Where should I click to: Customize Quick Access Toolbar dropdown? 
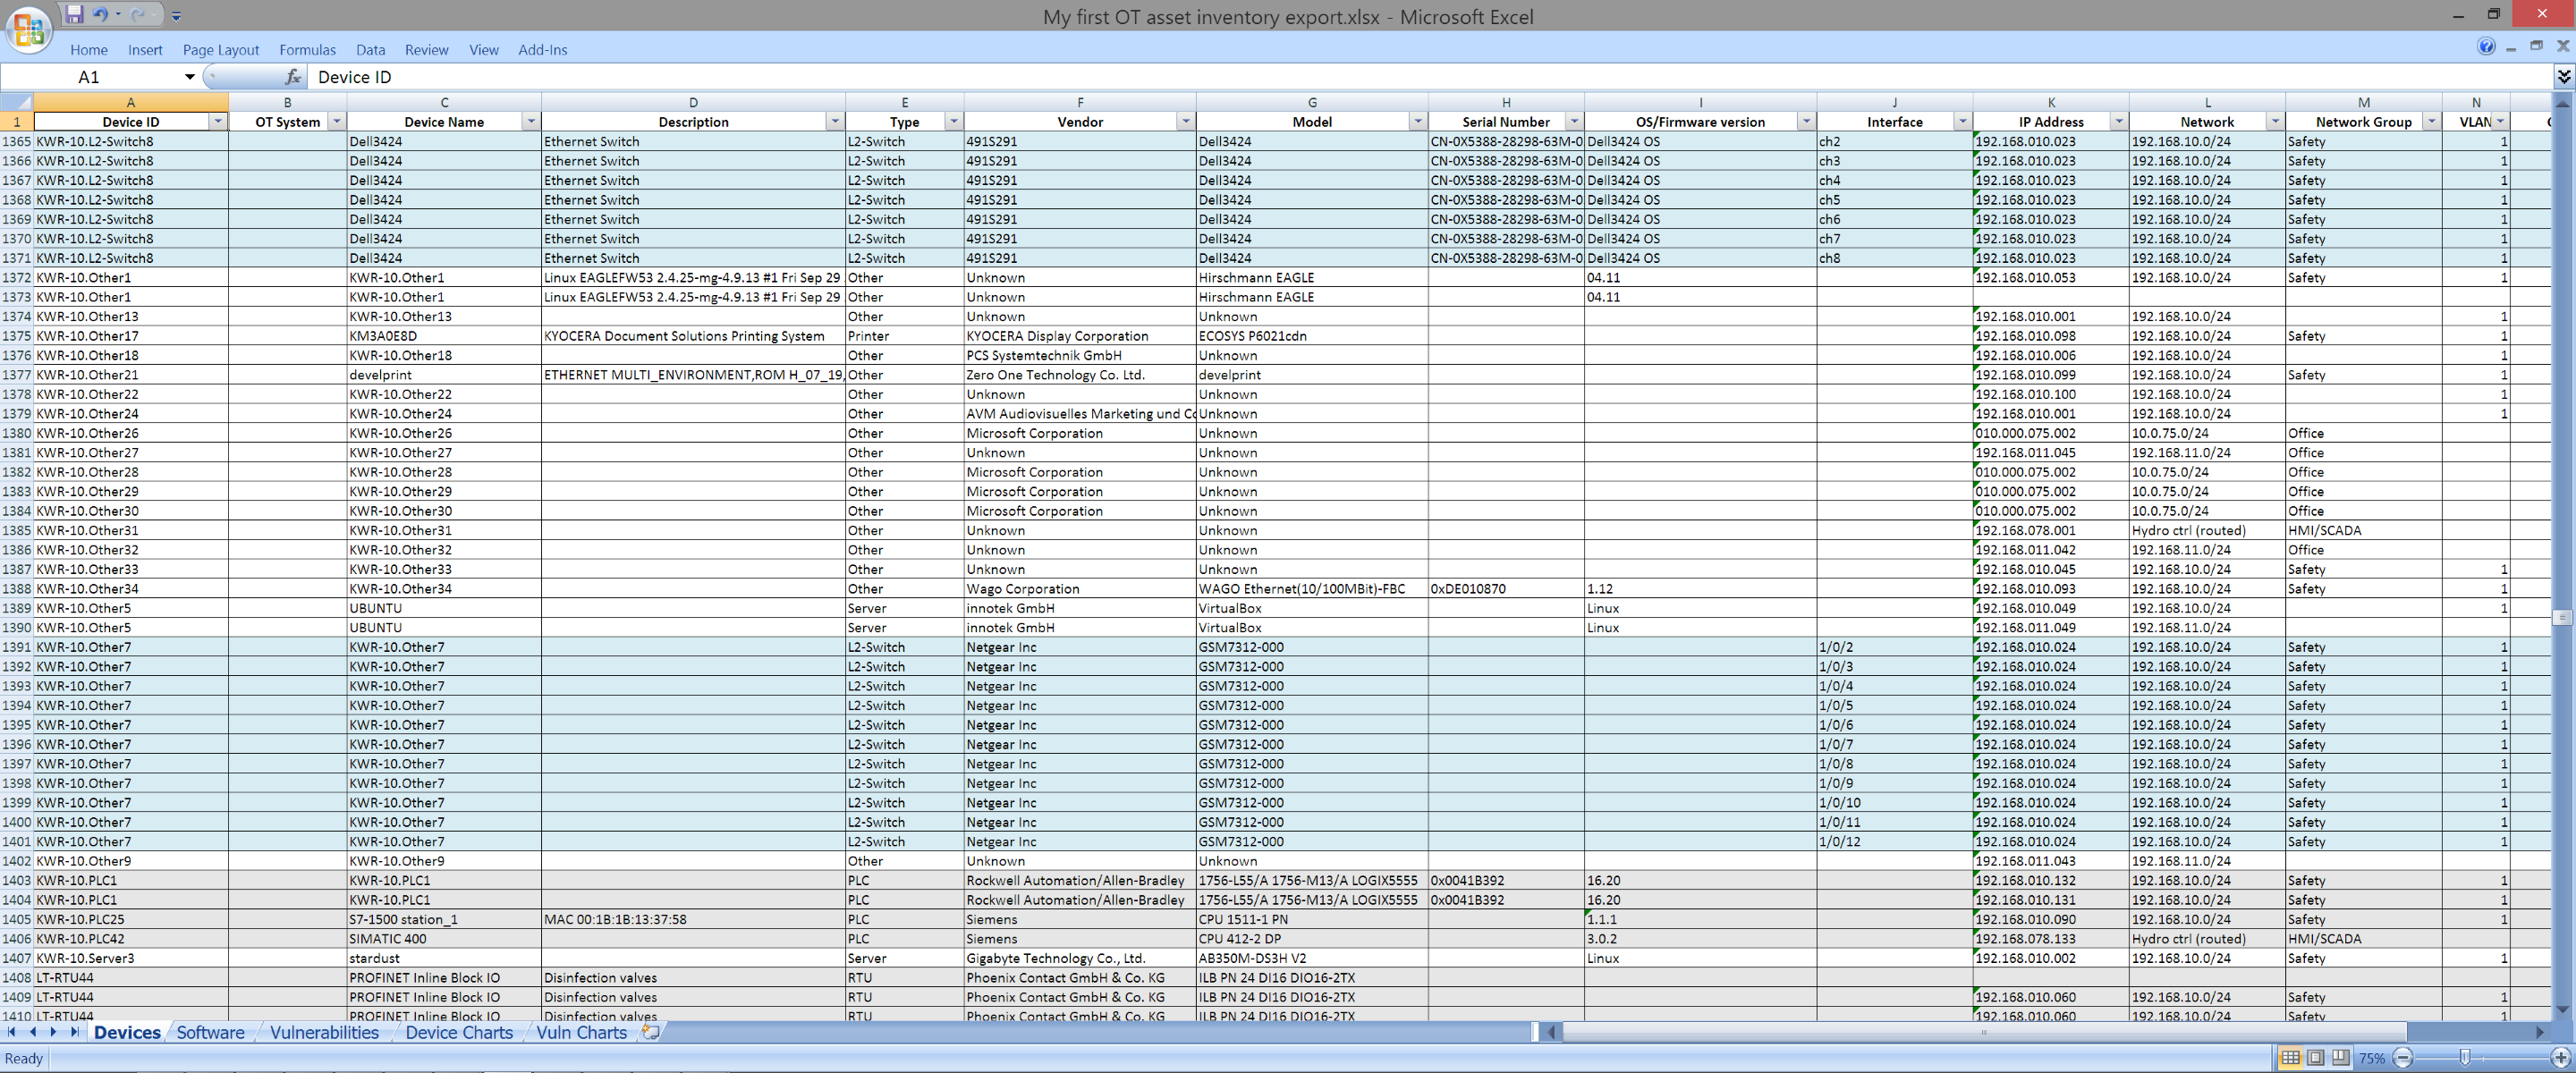(176, 16)
